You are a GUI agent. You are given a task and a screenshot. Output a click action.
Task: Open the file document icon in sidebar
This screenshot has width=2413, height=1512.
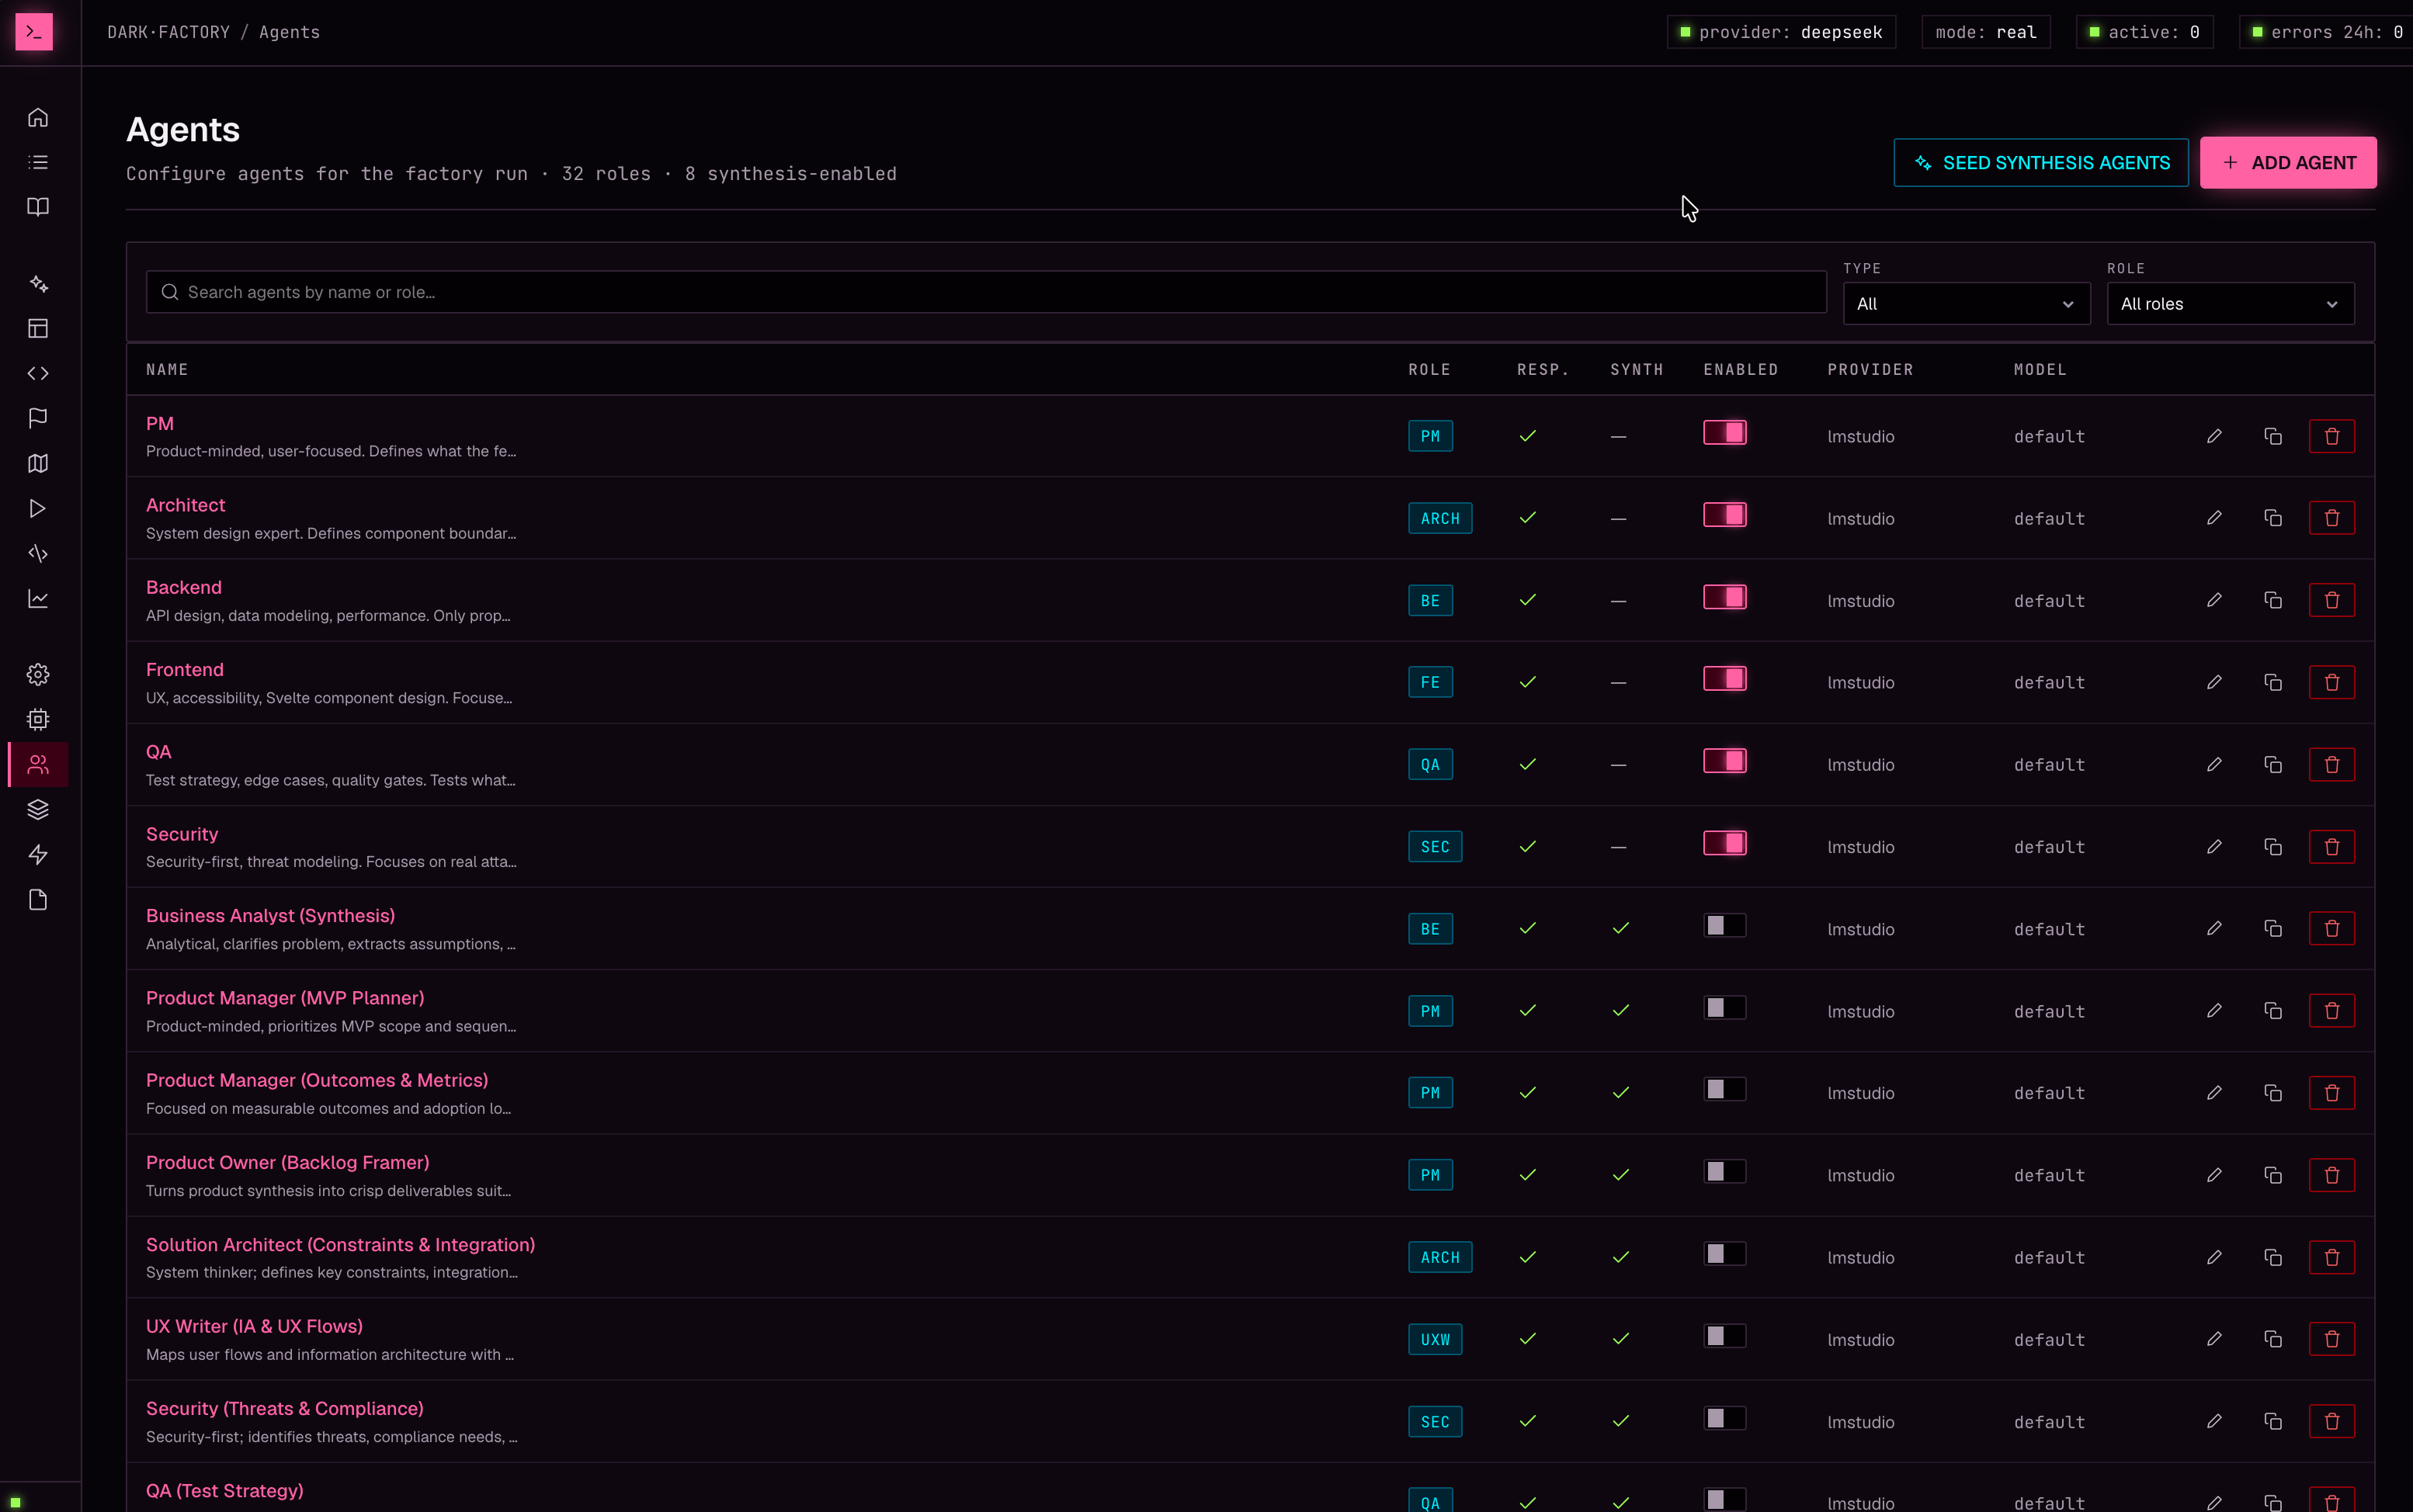(x=38, y=899)
